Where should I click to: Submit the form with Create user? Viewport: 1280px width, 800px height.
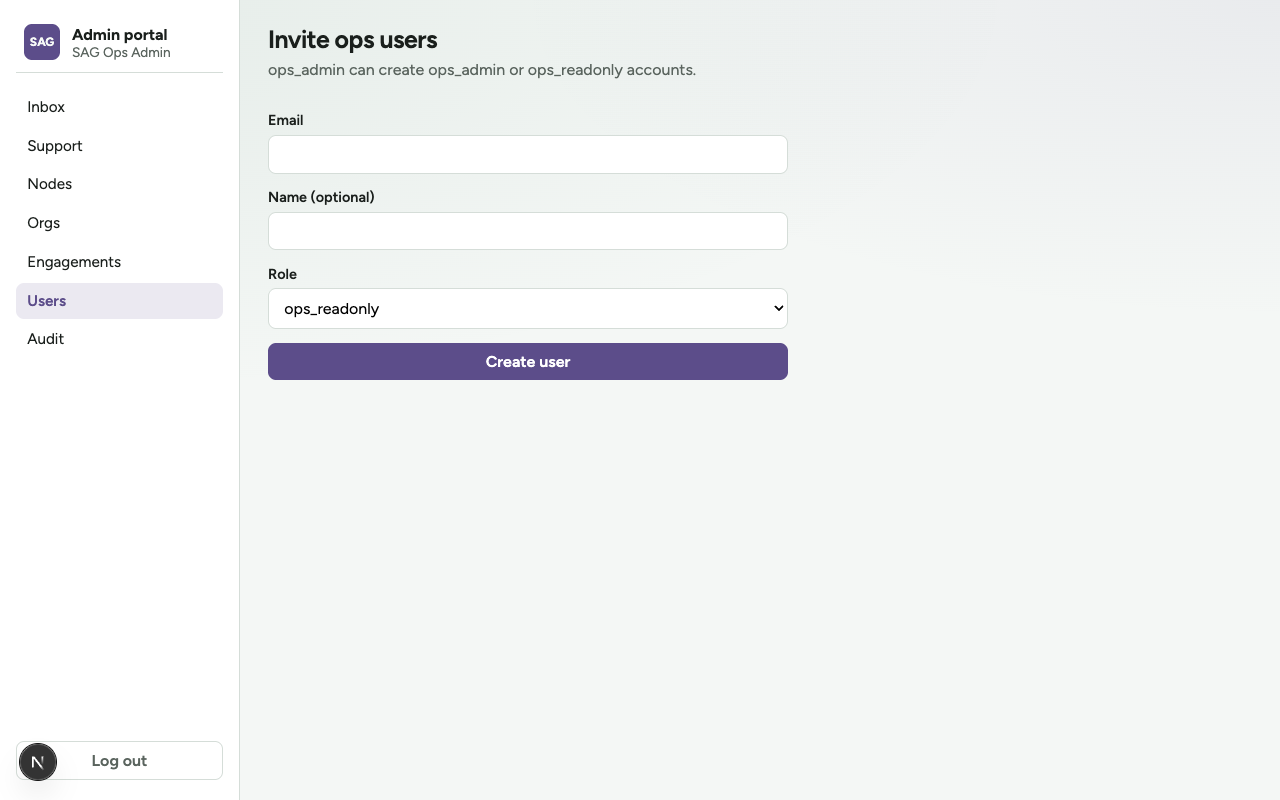point(528,362)
